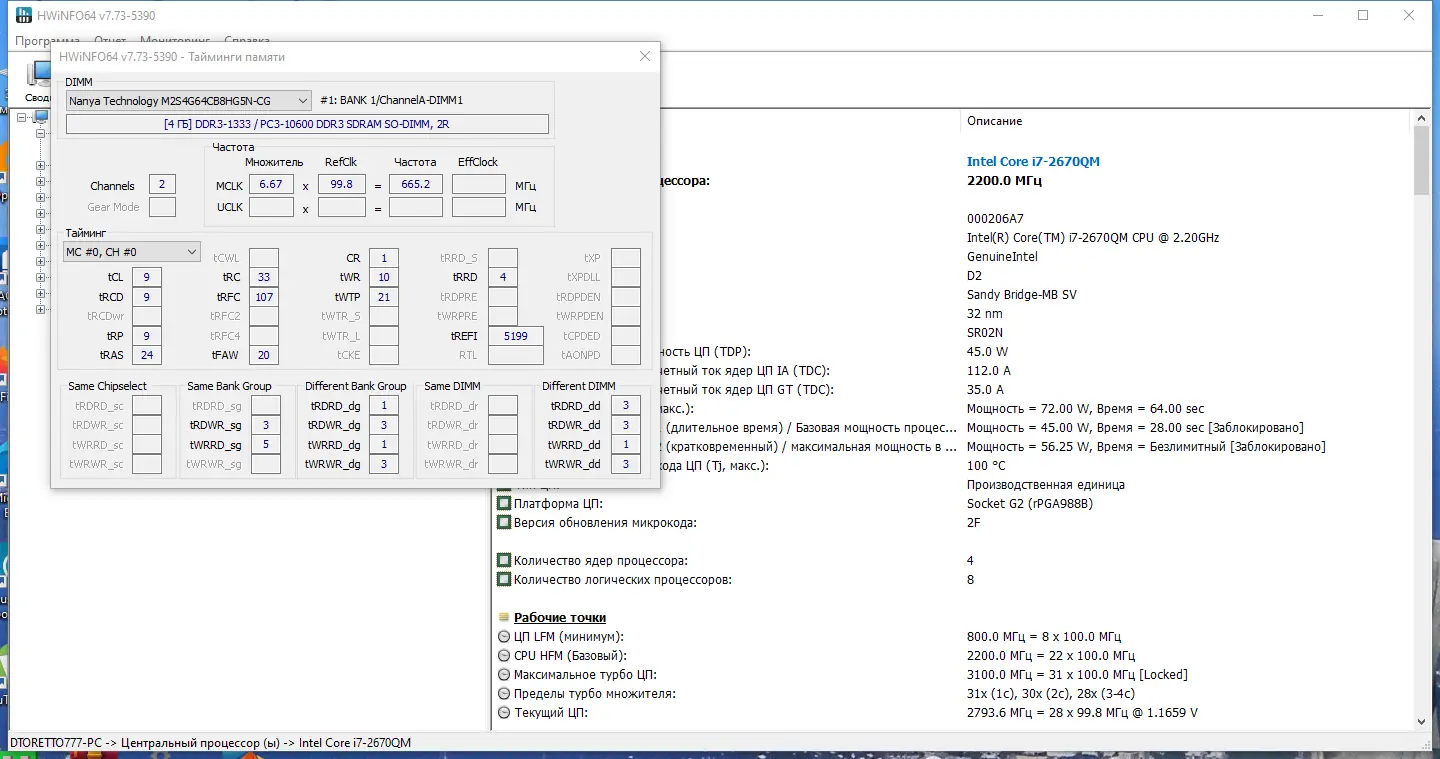Click the Intel Core i7-2670QM blue link

(1033, 161)
